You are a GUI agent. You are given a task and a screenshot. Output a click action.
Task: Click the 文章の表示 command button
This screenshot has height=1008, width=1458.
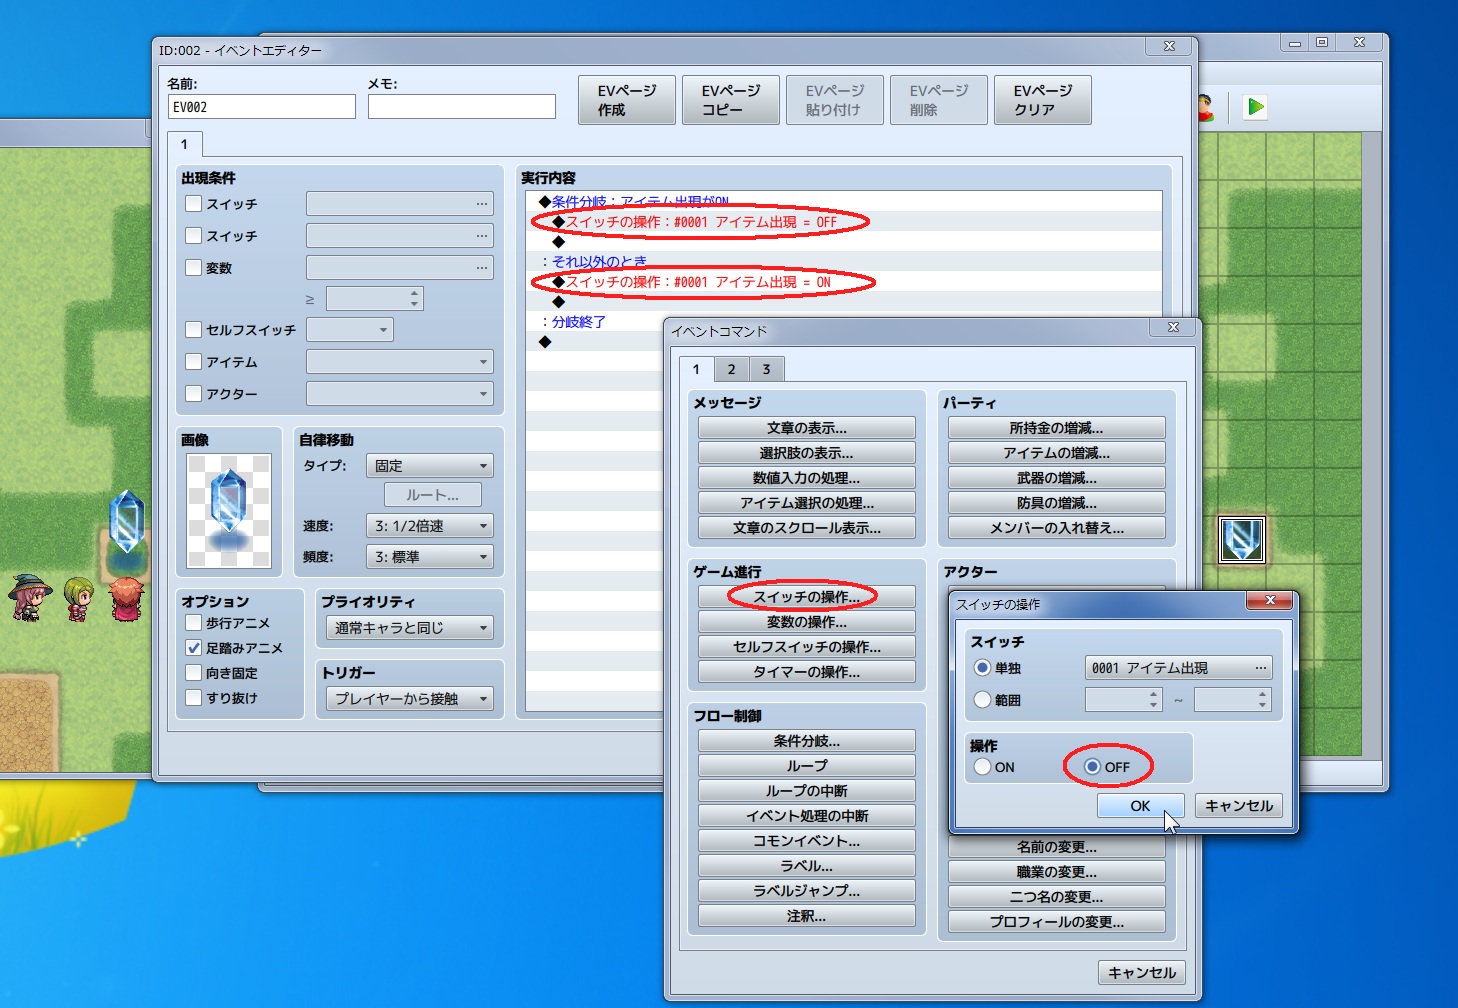[x=806, y=428]
